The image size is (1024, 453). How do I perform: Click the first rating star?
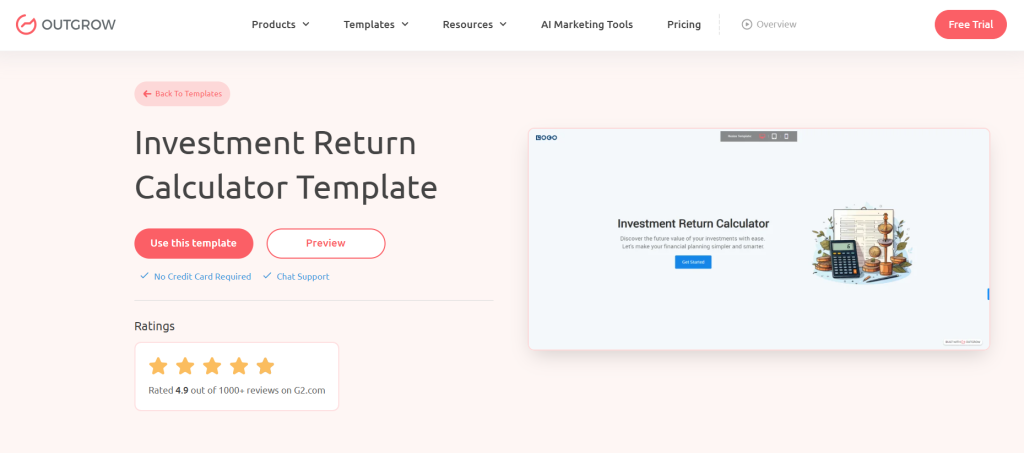(158, 366)
